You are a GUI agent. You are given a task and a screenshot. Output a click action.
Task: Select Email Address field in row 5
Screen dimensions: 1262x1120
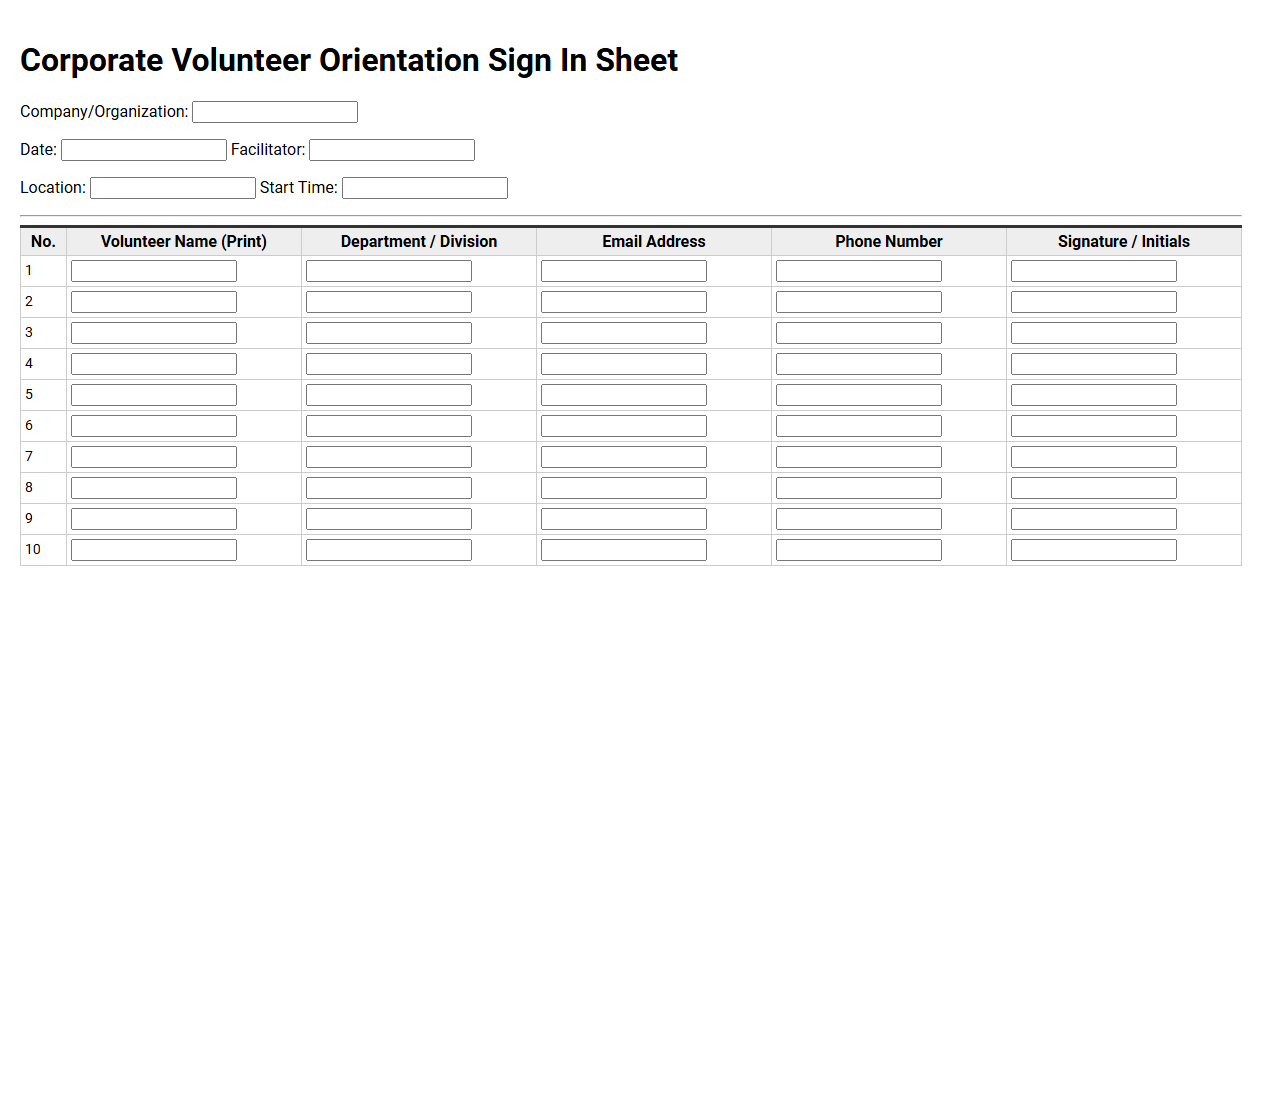624,395
